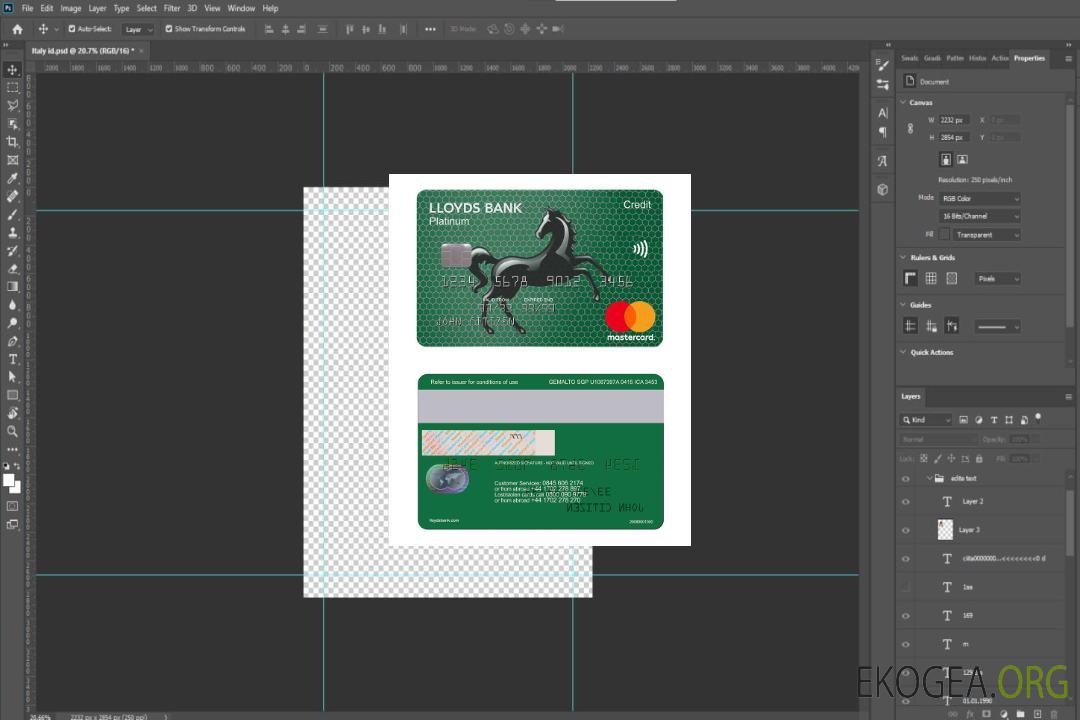Collapse the Canvas section

(904, 102)
